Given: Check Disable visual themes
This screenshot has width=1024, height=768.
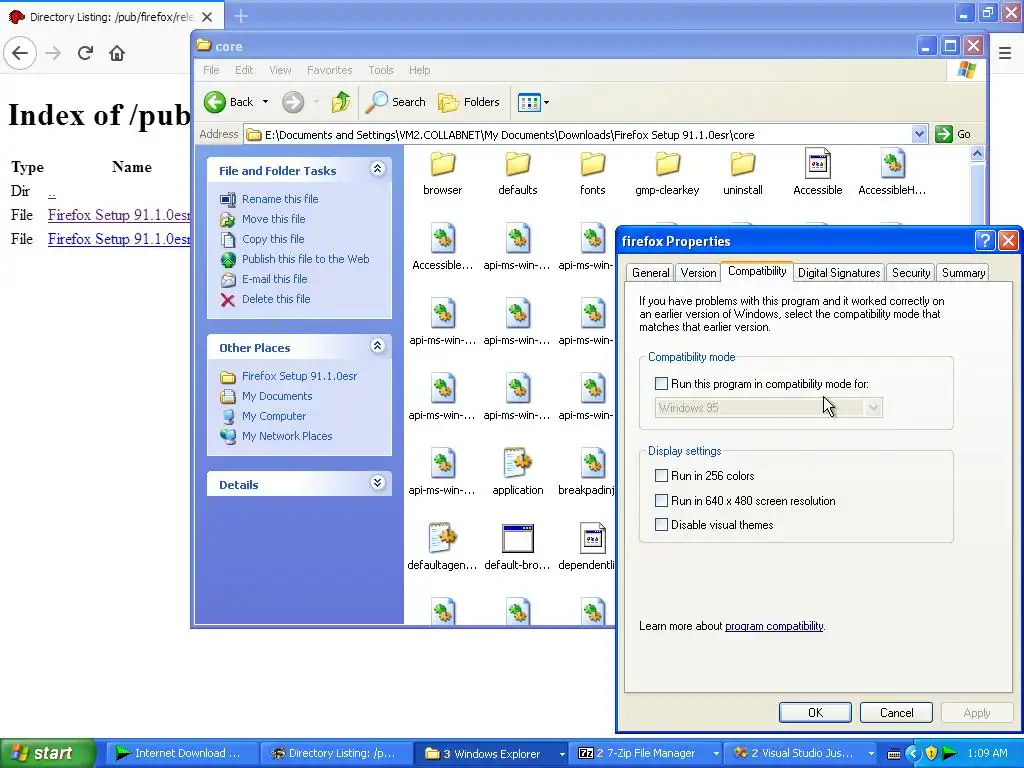Looking at the screenshot, I should pyautogui.click(x=662, y=524).
